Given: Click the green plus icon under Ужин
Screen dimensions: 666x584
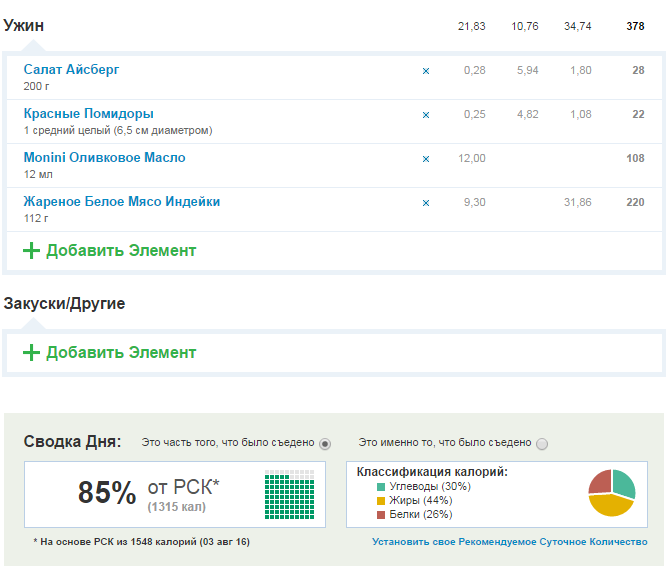Looking at the screenshot, I should (x=32, y=251).
